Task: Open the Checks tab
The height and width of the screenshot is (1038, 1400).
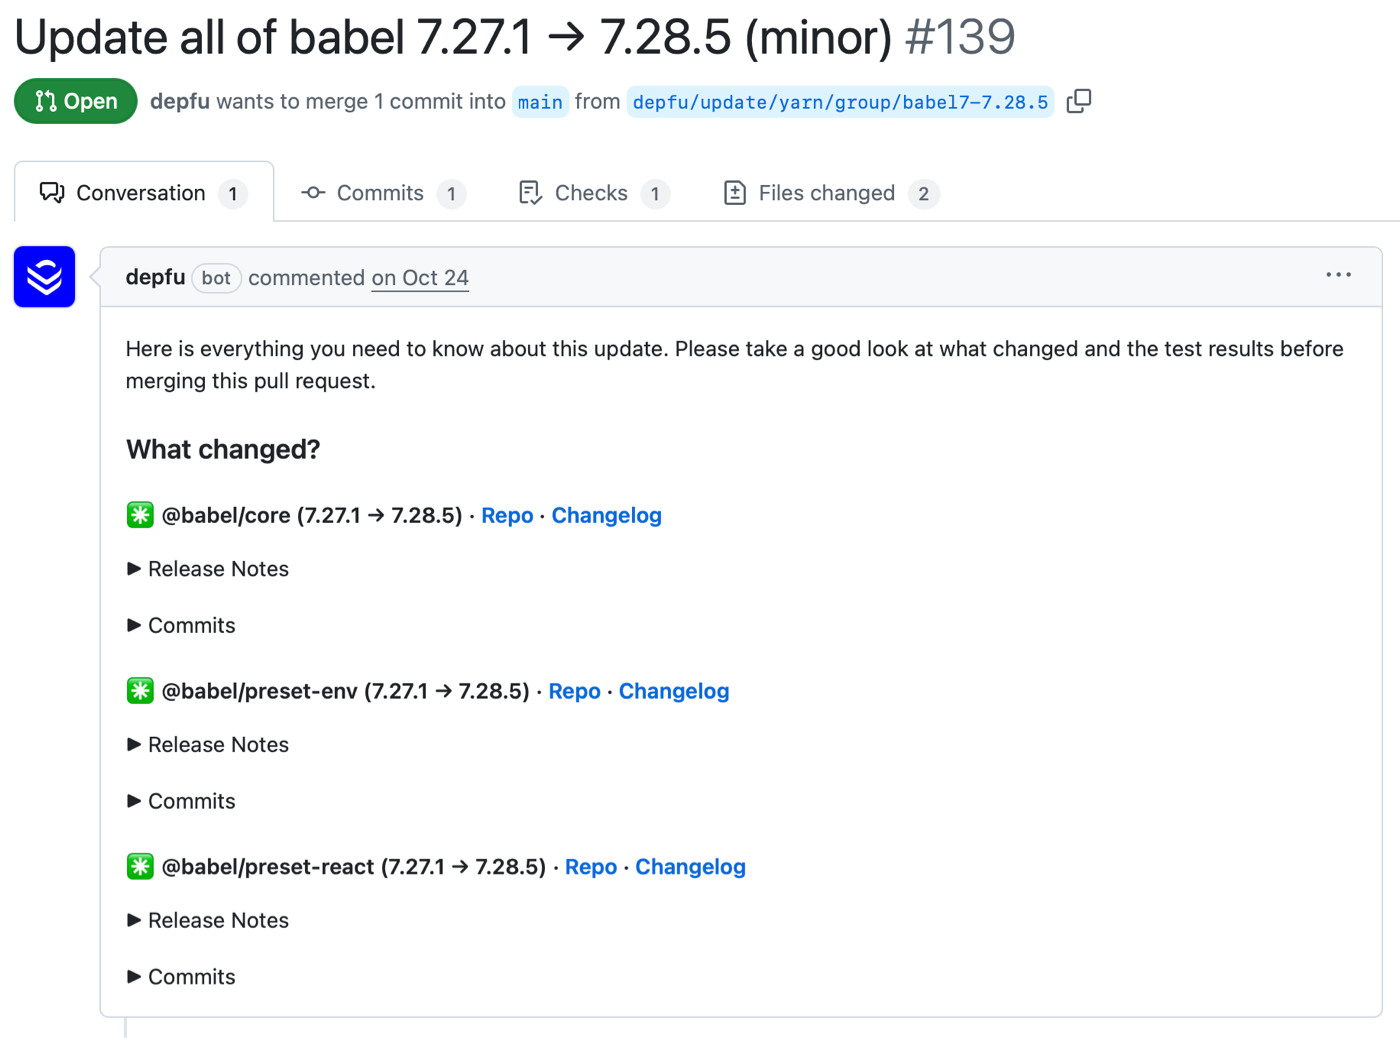Action: tap(593, 193)
